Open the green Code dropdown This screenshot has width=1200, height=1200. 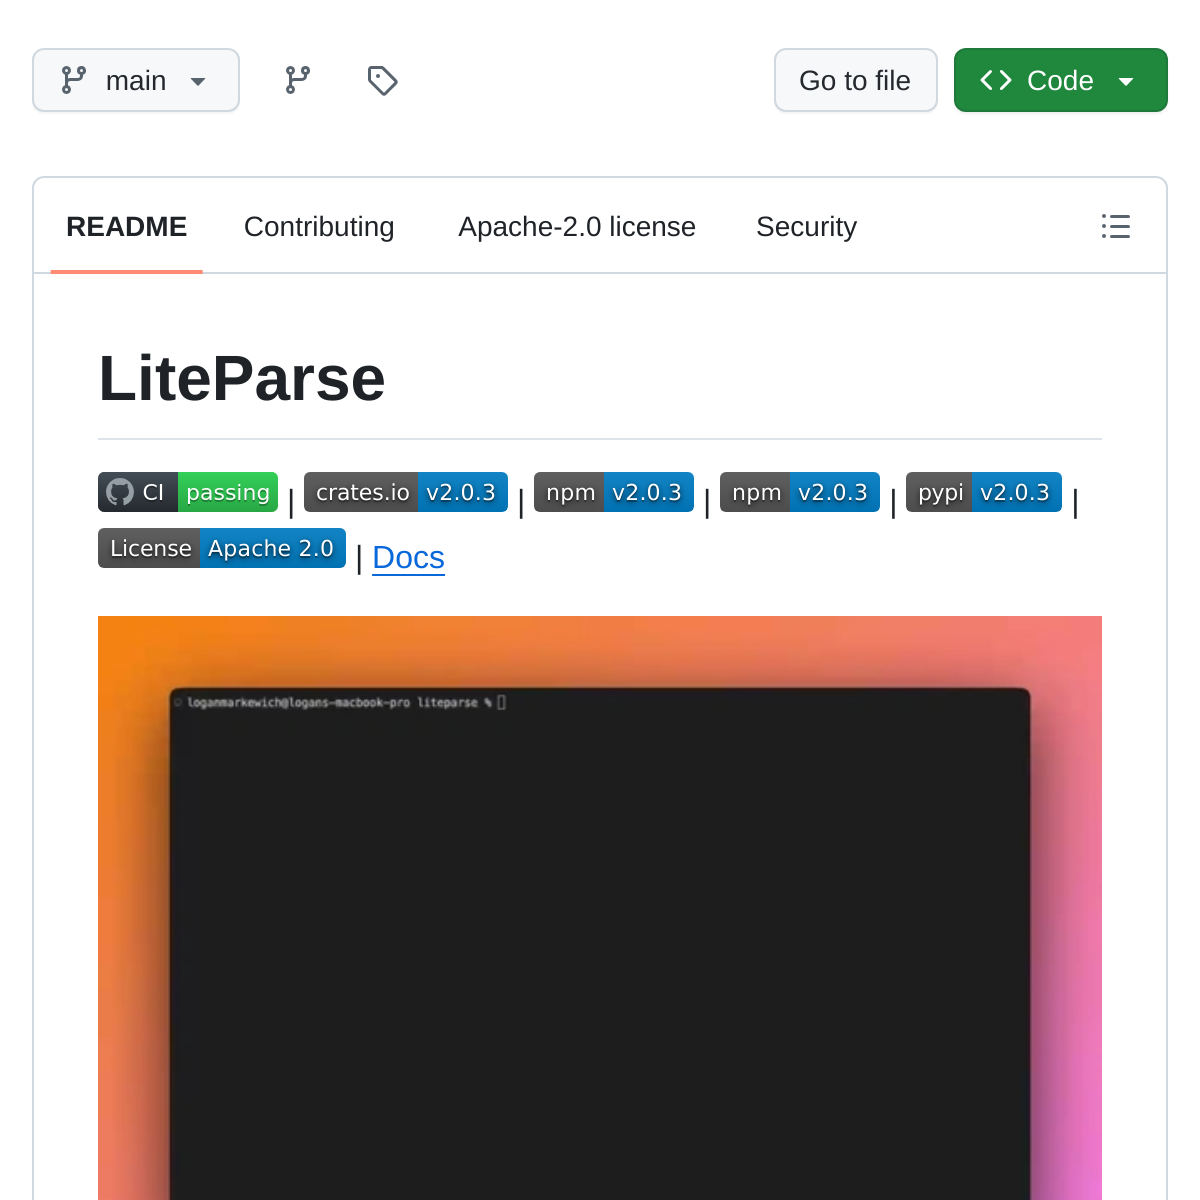1061,80
